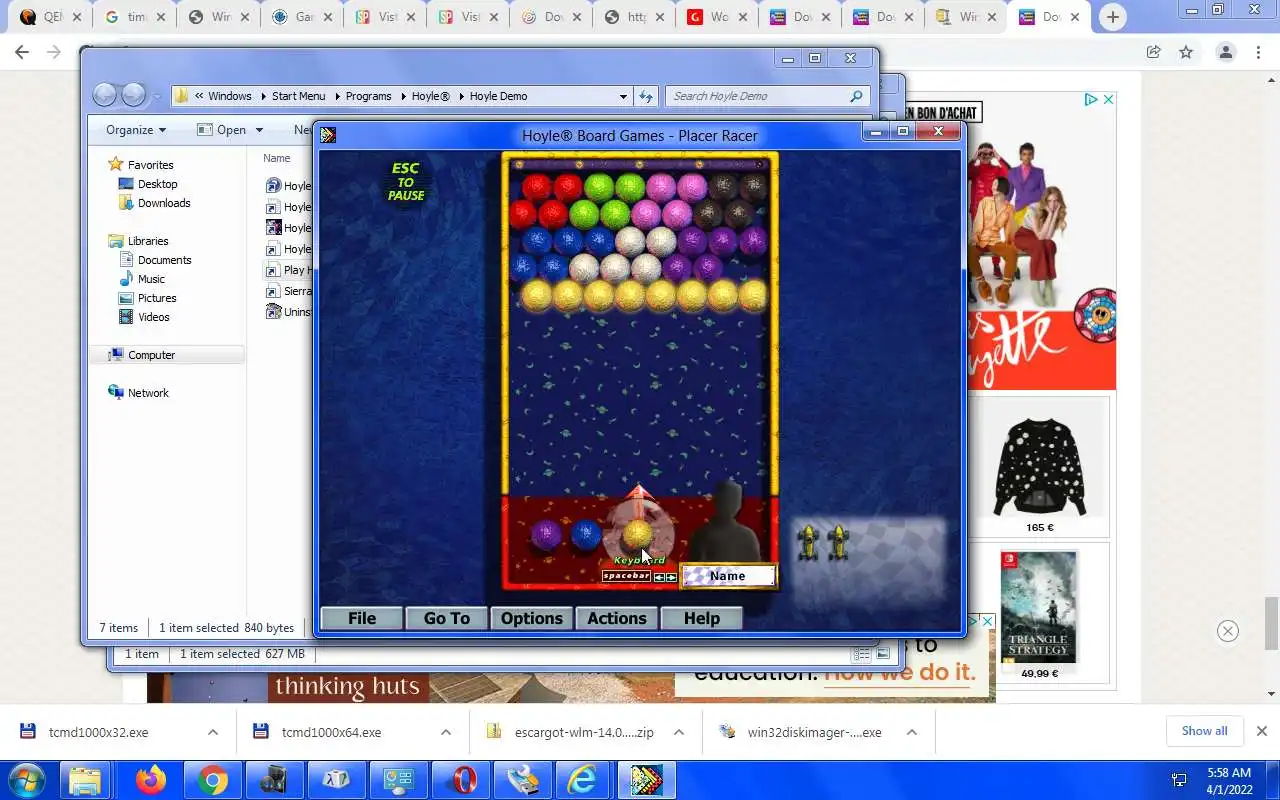Viewport: 1280px width, 800px height.
Task: Click Chrome's browser back arrow
Action: [22, 52]
